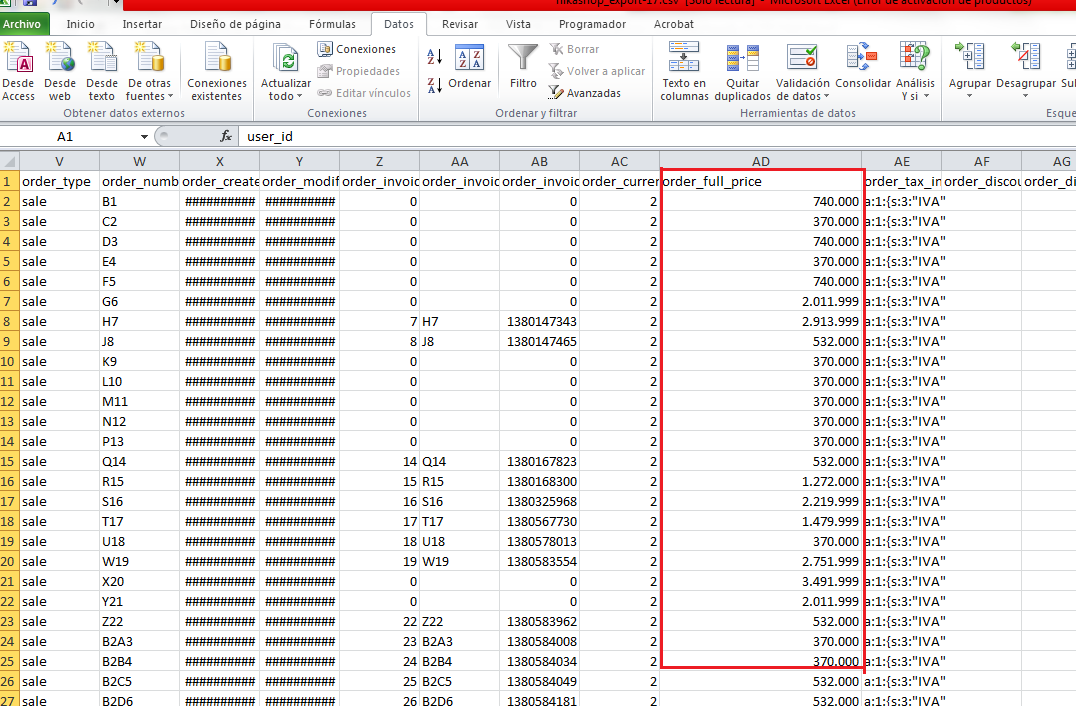The image size is (1076, 706).
Task: Switch to the Vista tab
Action: point(518,24)
